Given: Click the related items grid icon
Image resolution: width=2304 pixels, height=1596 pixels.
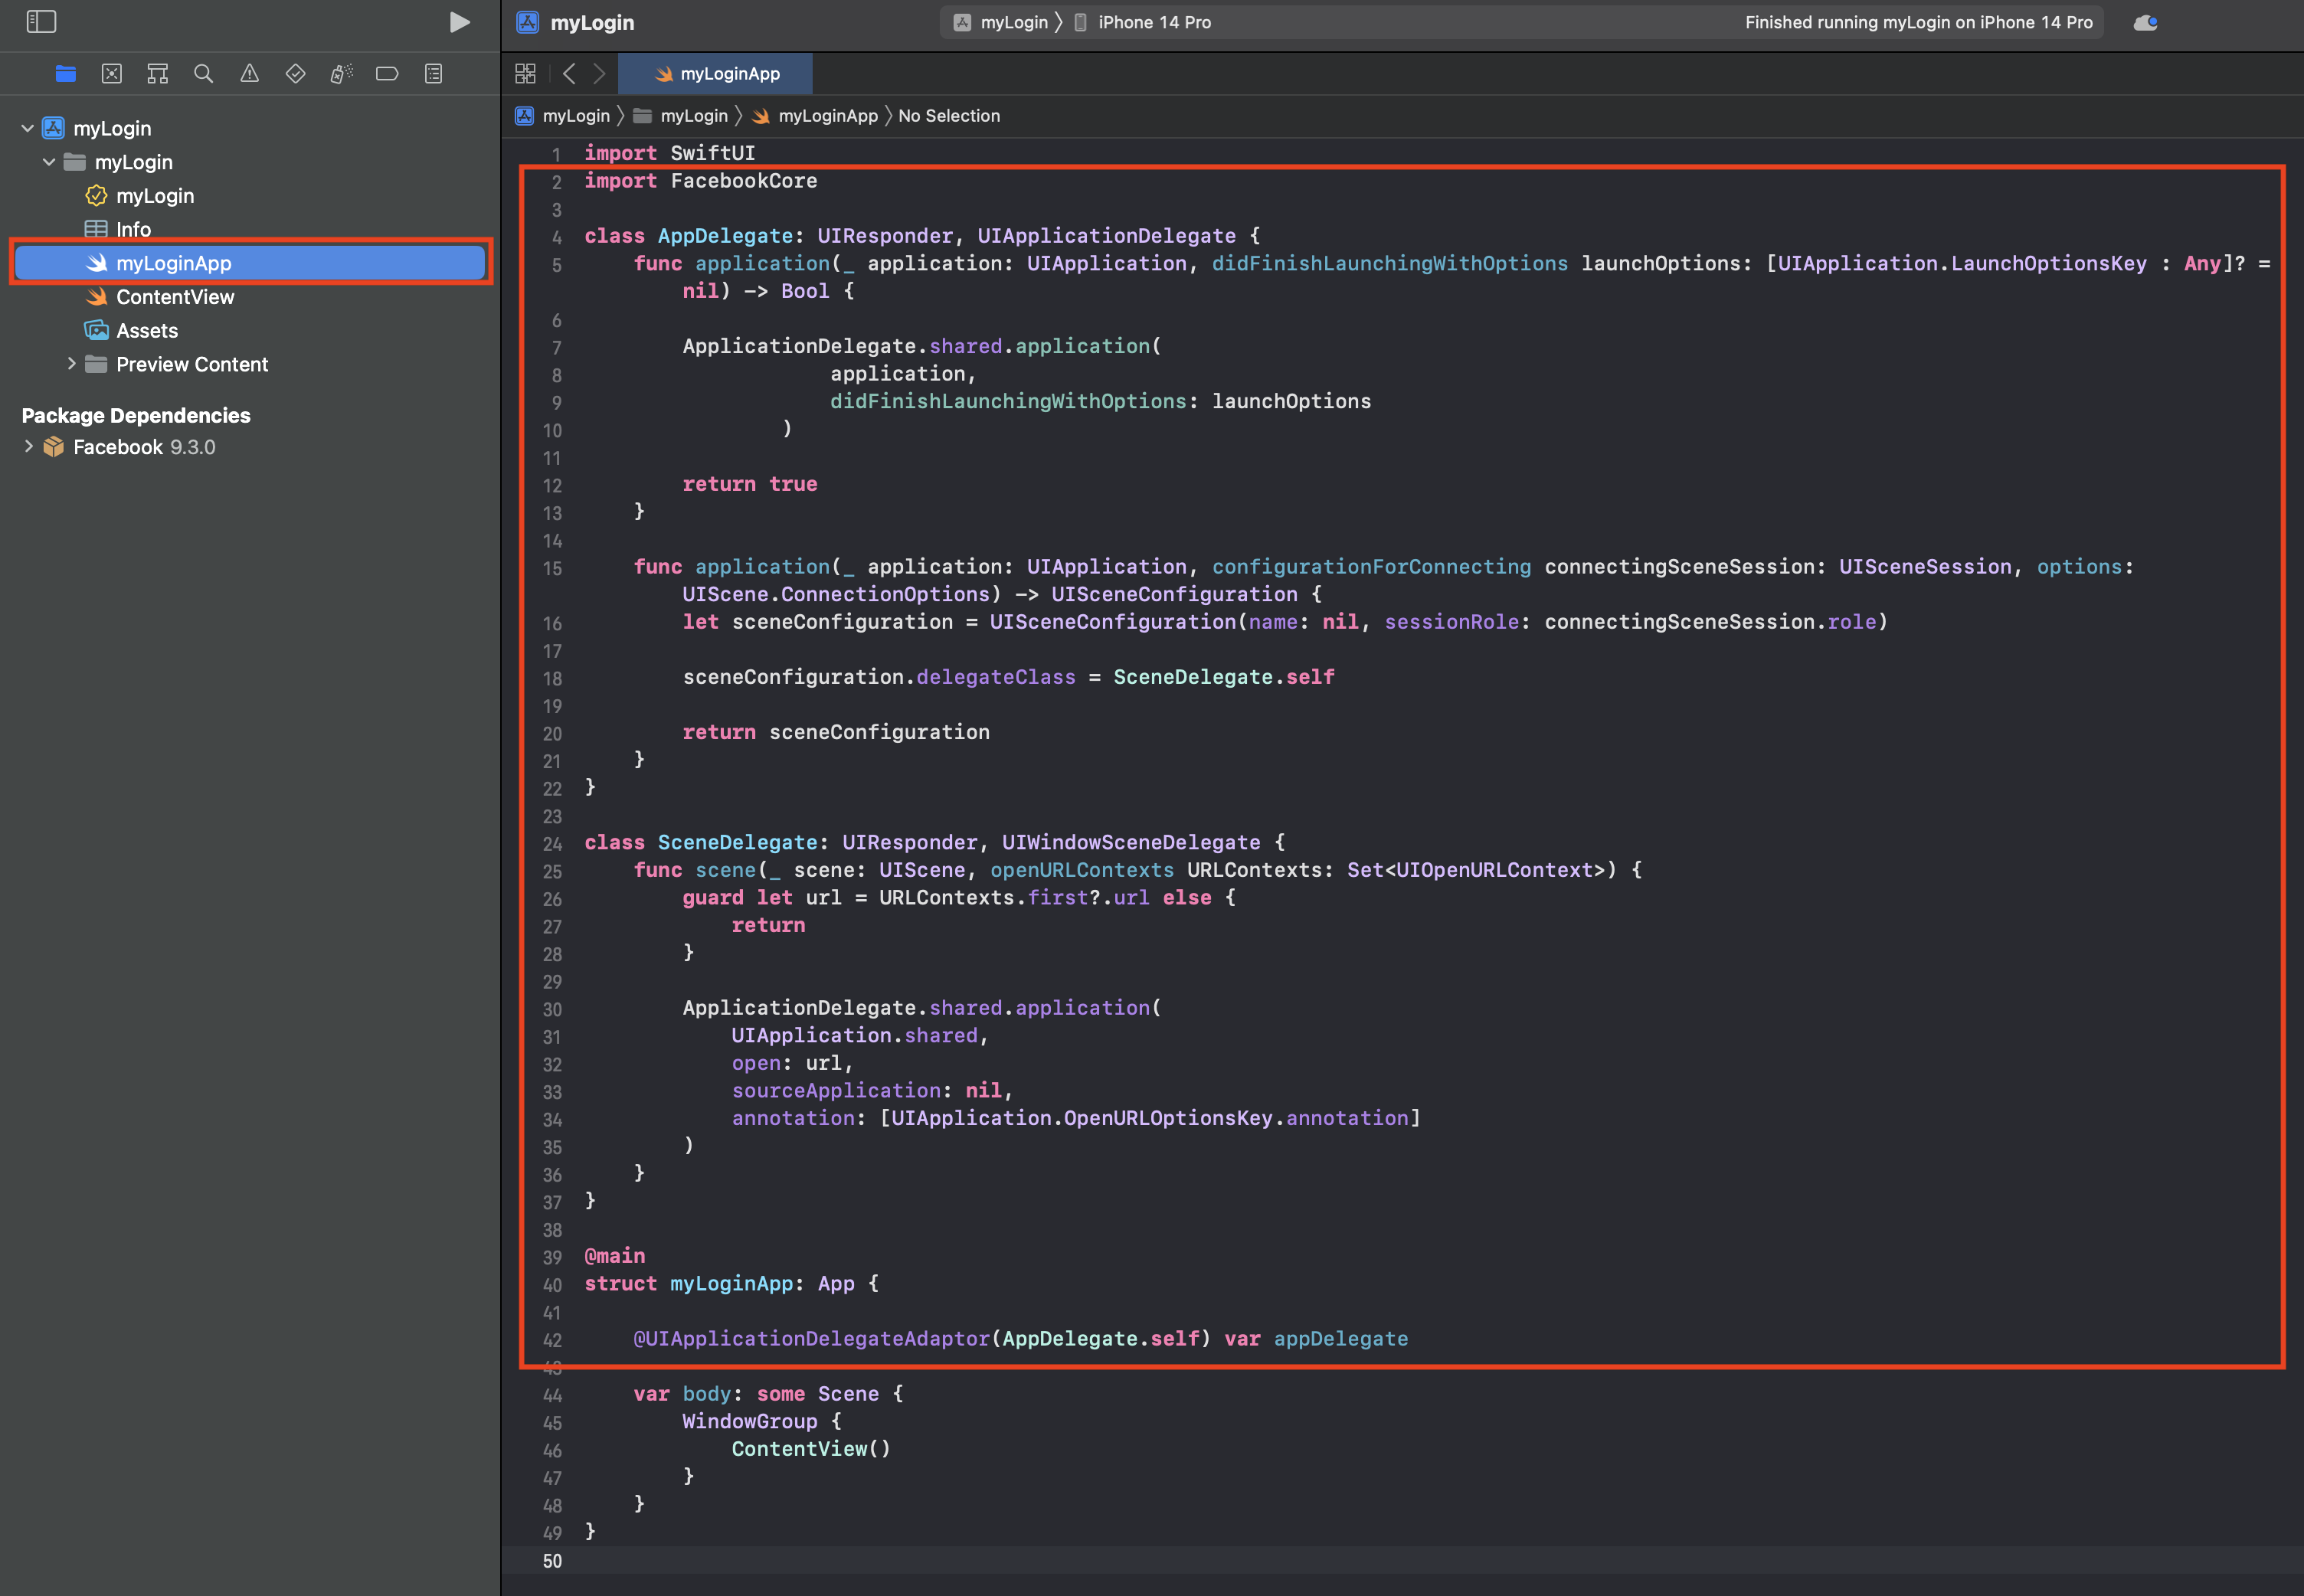Looking at the screenshot, I should (x=525, y=73).
